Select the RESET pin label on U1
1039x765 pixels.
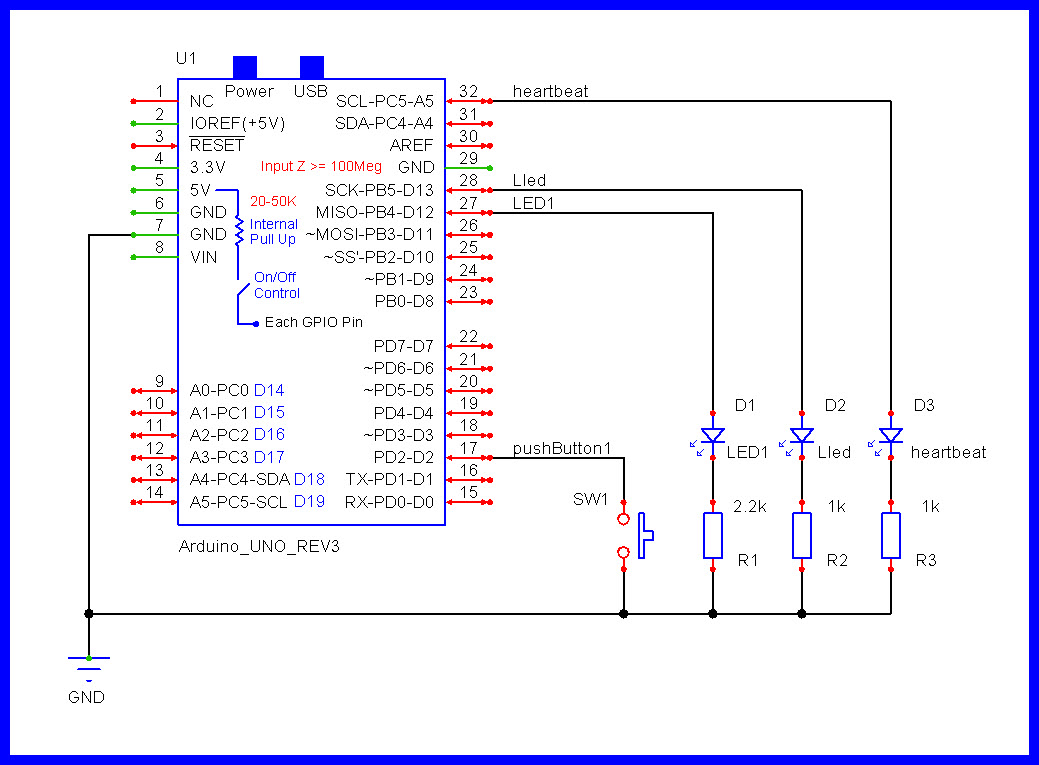(218, 144)
